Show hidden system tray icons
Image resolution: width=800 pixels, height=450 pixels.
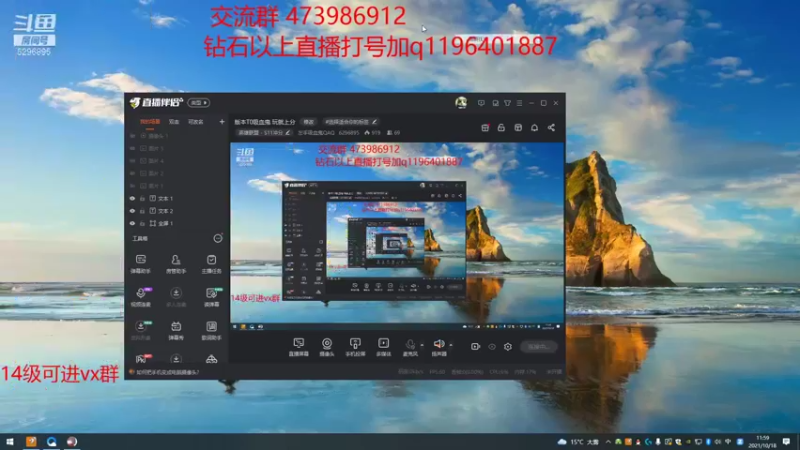point(608,442)
